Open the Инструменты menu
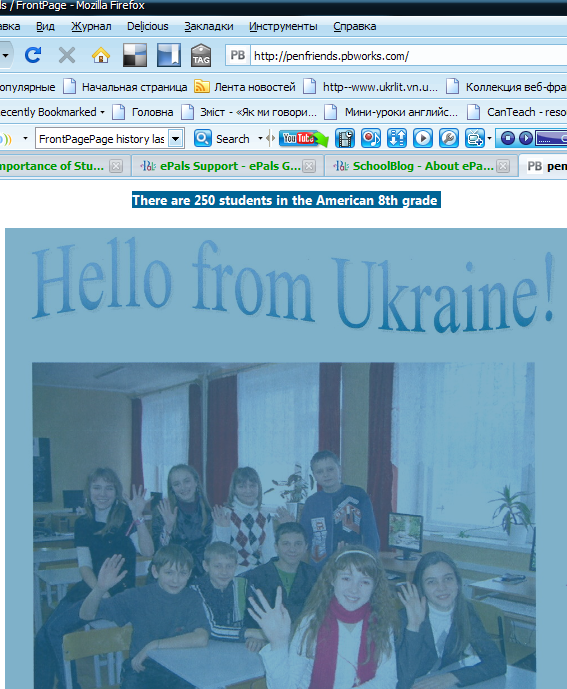This screenshot has width=567, height=689. (x=283, y=27)
